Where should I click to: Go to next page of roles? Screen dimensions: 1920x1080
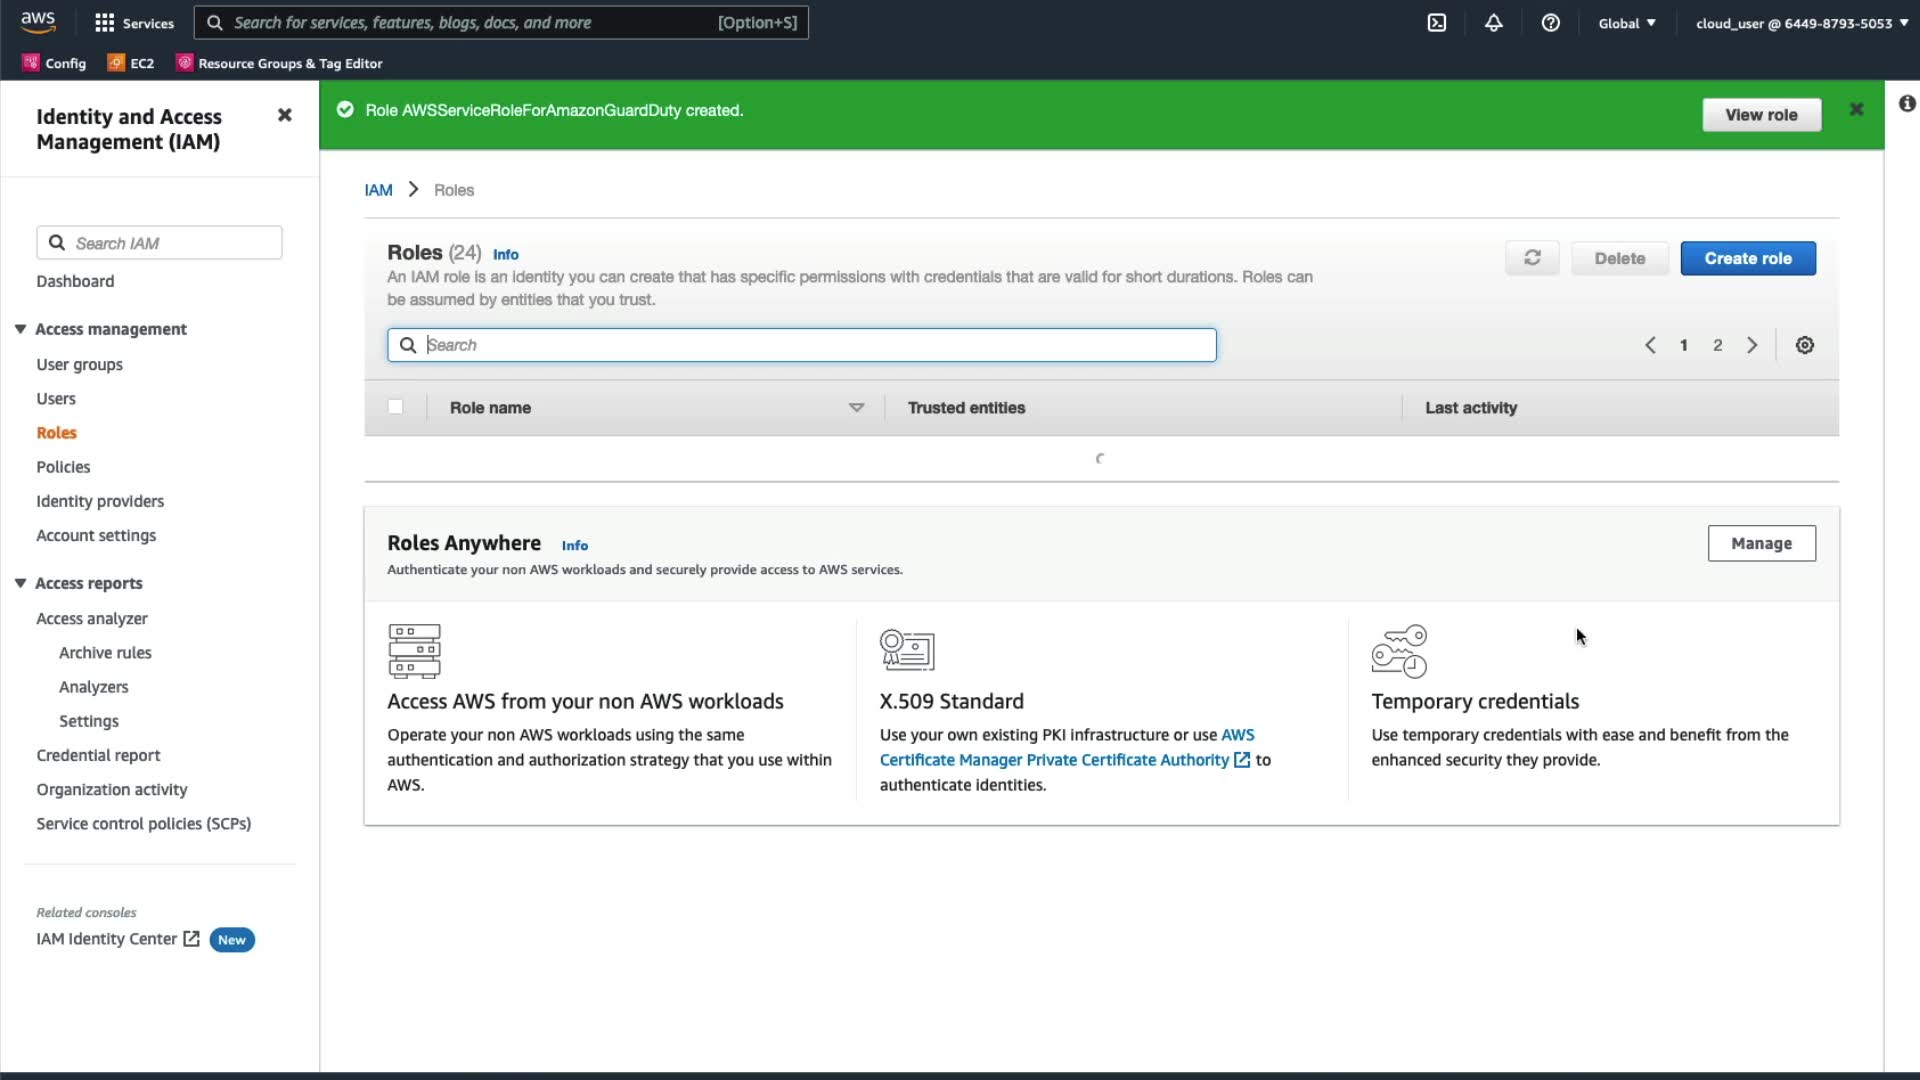tap(1752, 345)
